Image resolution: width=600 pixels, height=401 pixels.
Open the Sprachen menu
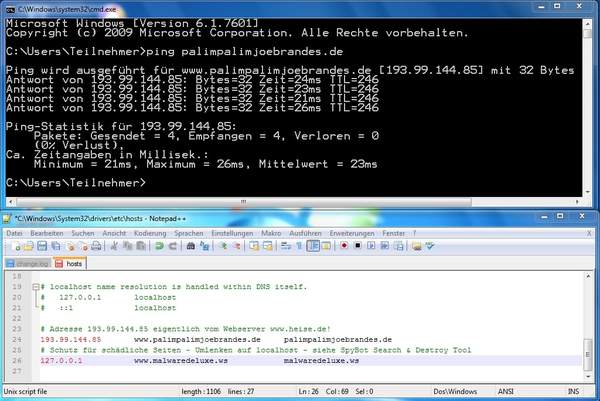click(188, 232)
